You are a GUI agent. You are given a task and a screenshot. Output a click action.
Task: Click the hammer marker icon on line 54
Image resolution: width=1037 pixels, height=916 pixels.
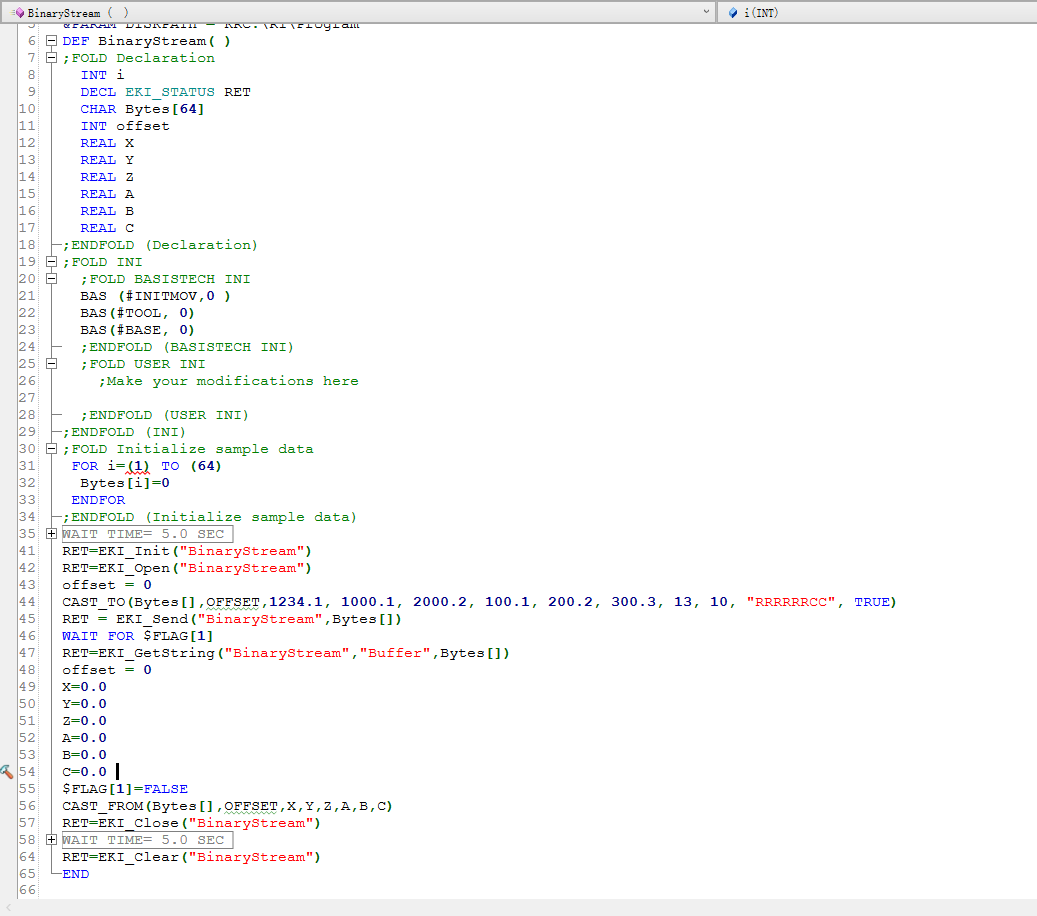click(7, 771)
